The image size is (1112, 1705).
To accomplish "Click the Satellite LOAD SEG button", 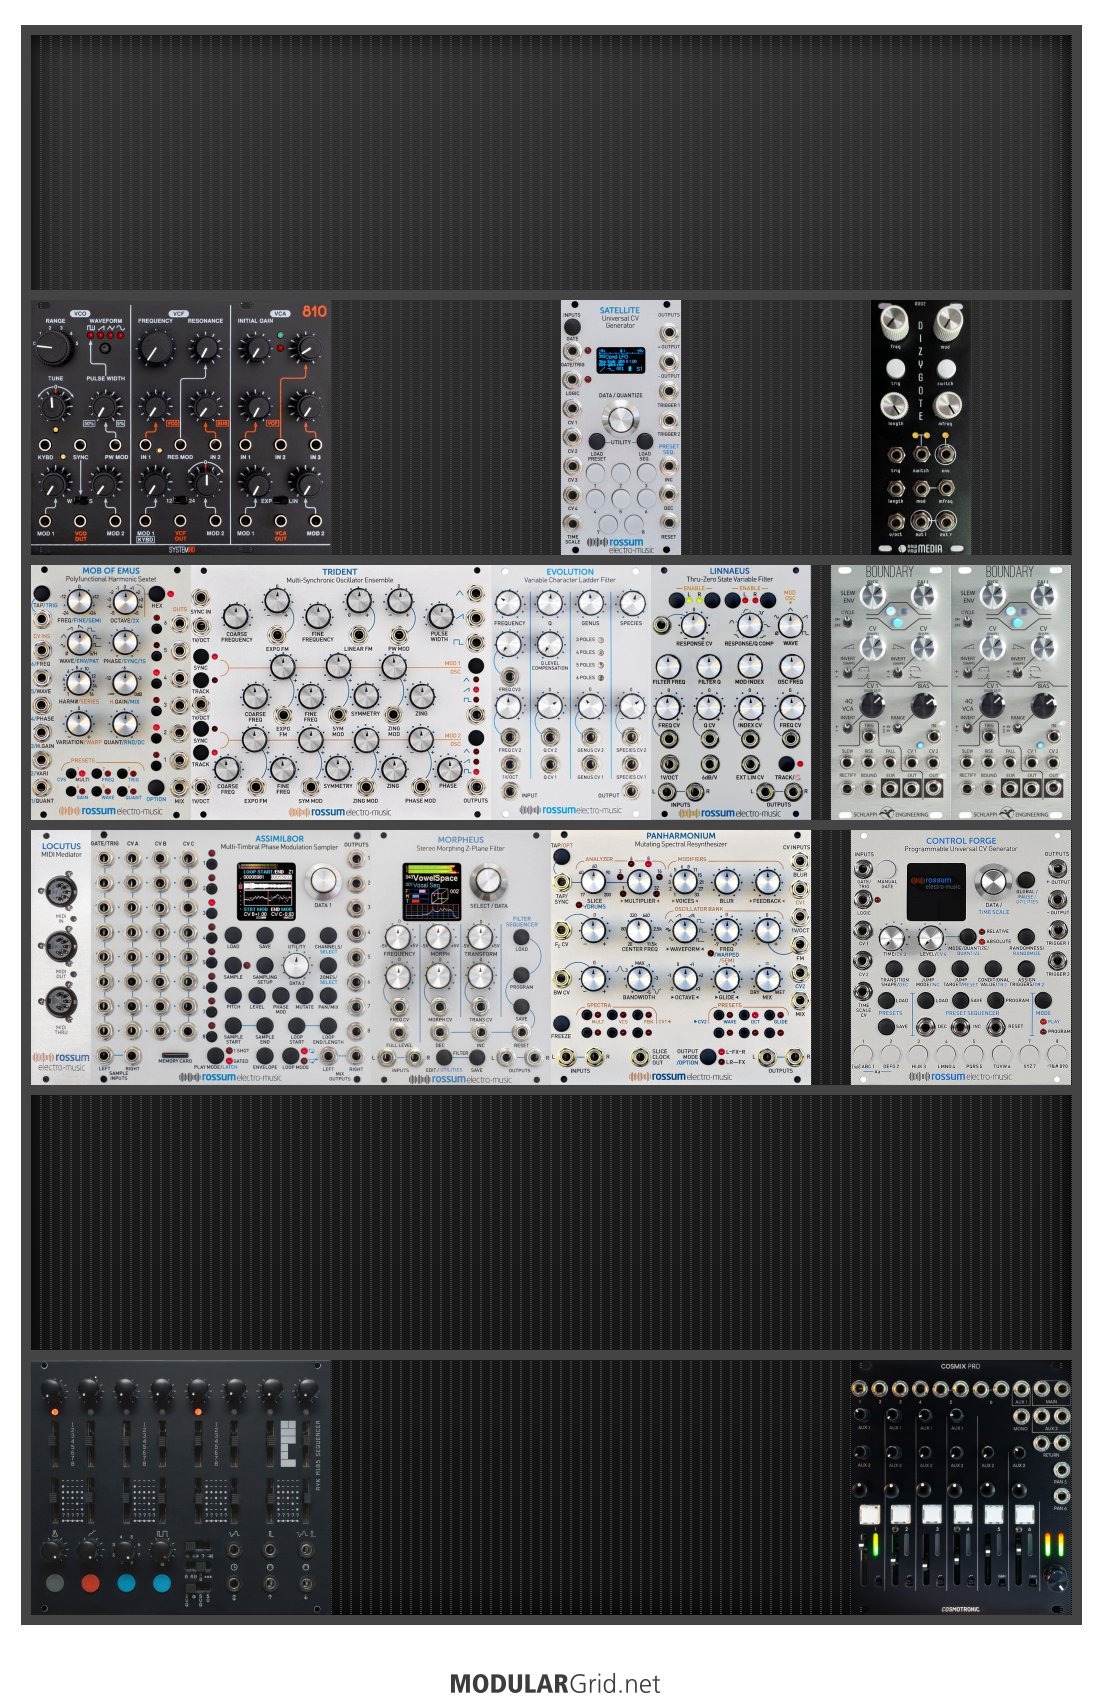I will click(x=645, y=441).
